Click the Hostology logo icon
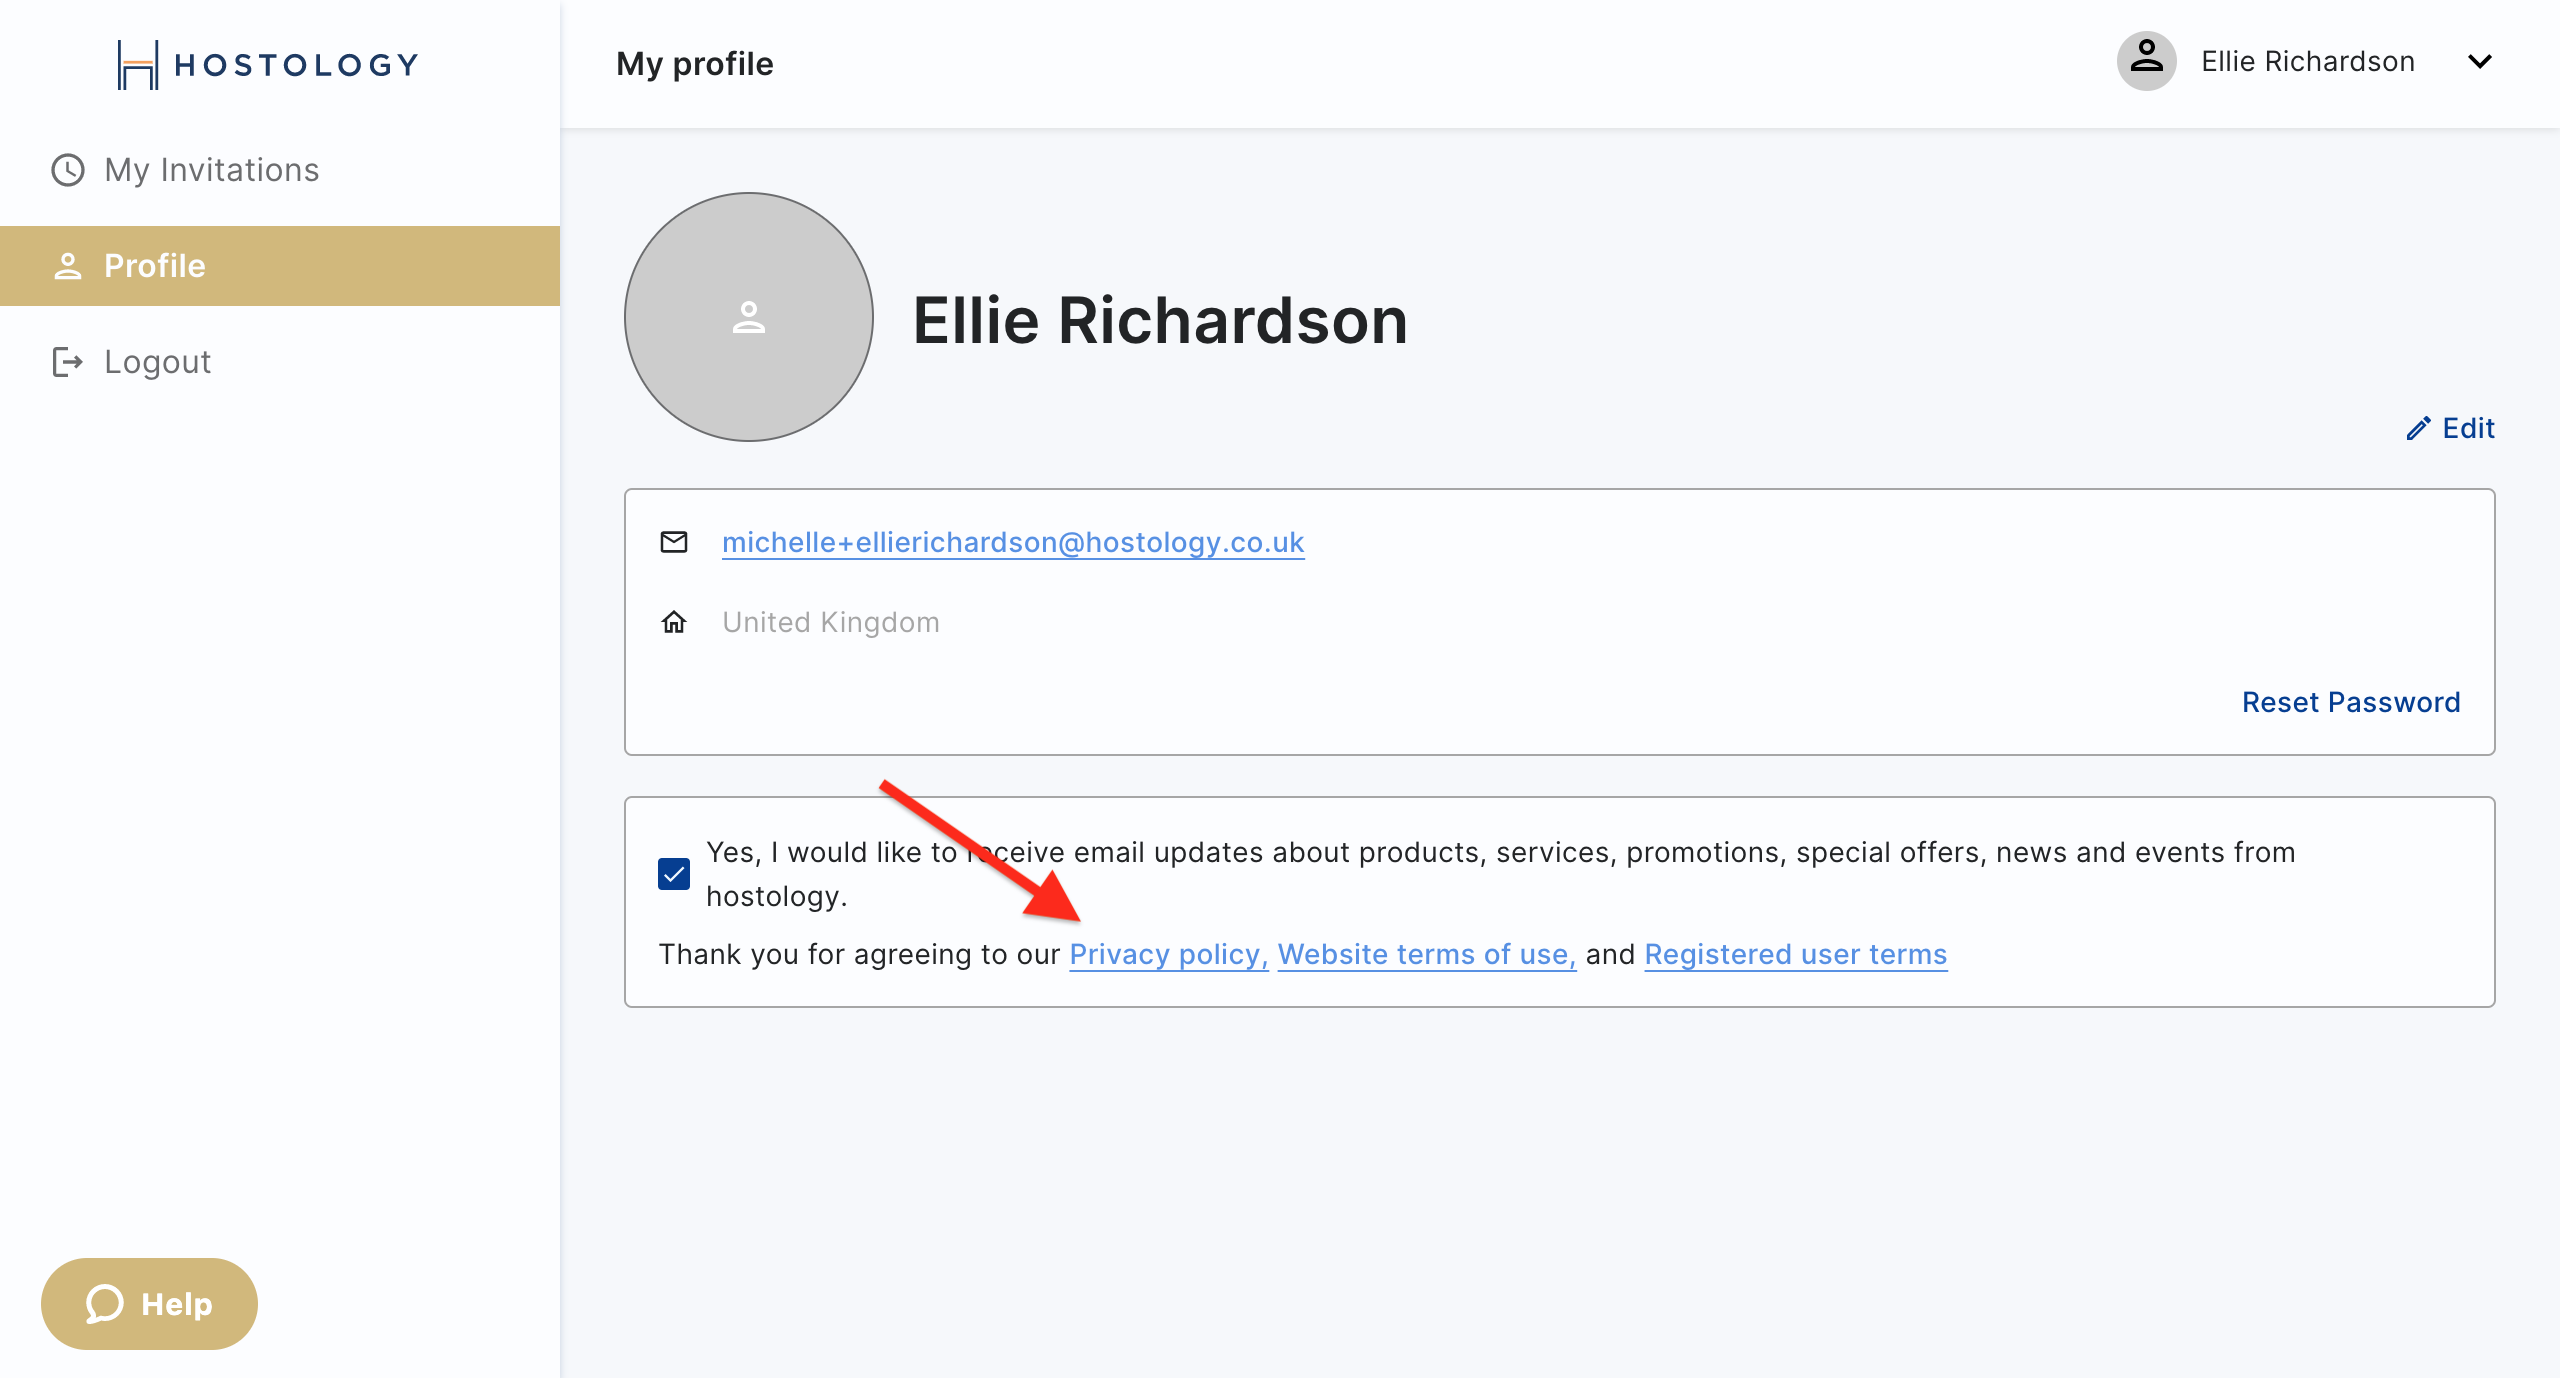2560x1378 pixels. (138, 65)
